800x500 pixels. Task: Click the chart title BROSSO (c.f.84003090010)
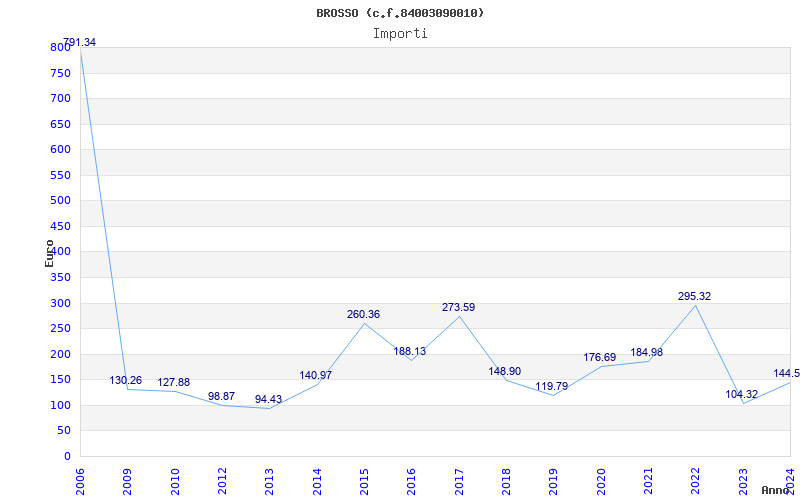pyautogui.click(x=400, y=13)
